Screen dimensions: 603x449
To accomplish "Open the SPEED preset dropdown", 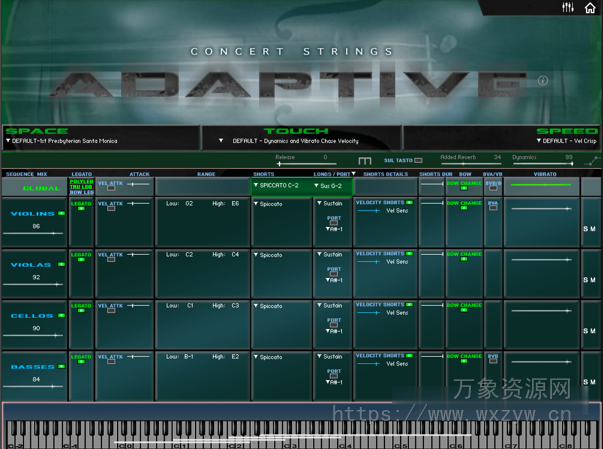I will (566, 141).
